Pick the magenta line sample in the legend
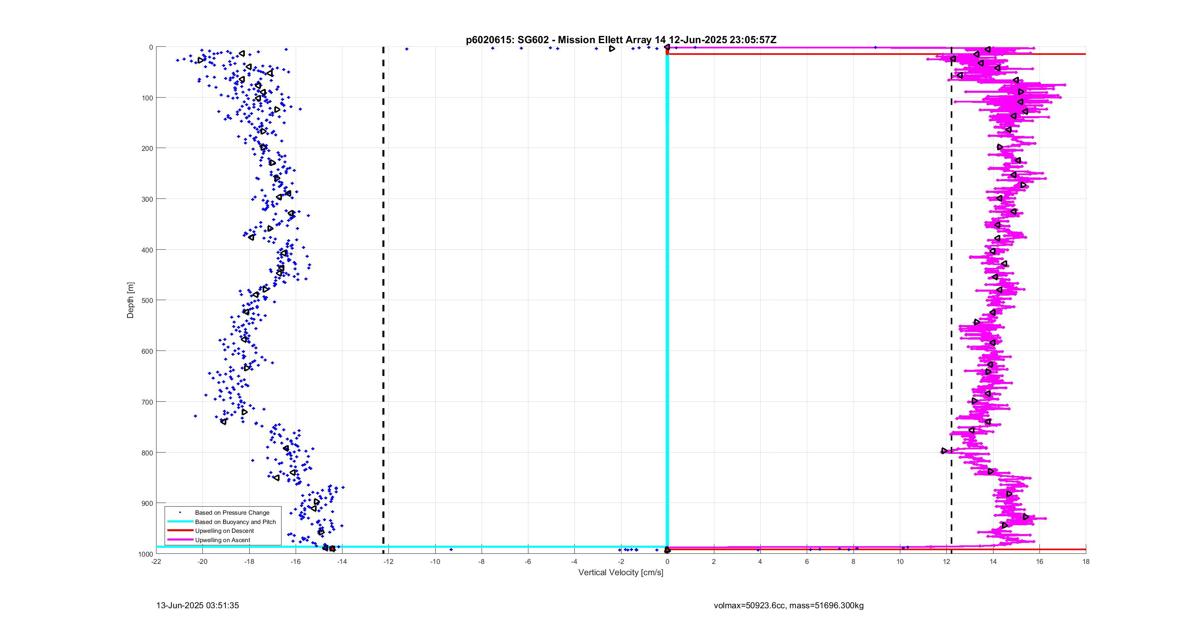Screen dimensions: 1200x622 point(179,540)
